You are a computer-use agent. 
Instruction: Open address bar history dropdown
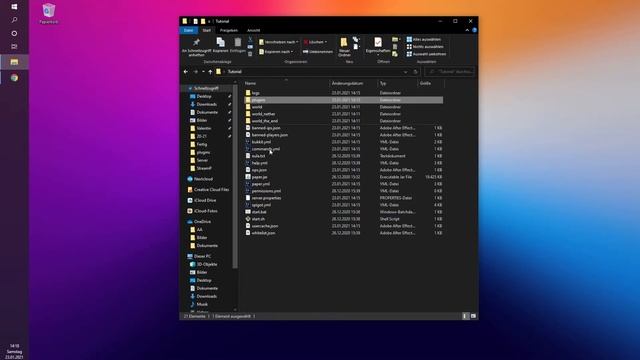[405, 72]
